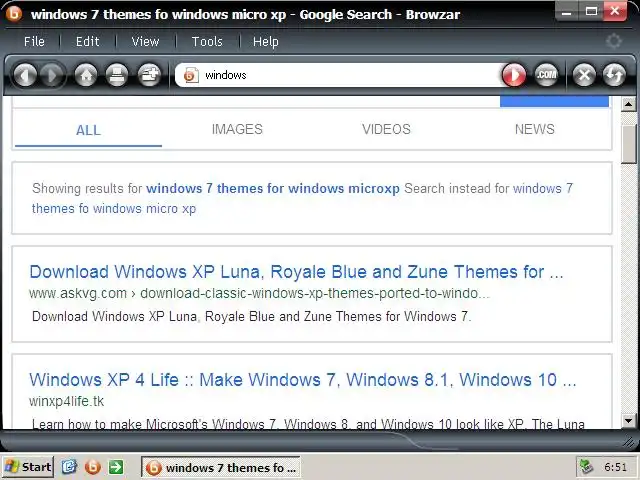Click the vertical scrollbar thumb
This screenshot has height=480, width=640.
tap(629, 144)
